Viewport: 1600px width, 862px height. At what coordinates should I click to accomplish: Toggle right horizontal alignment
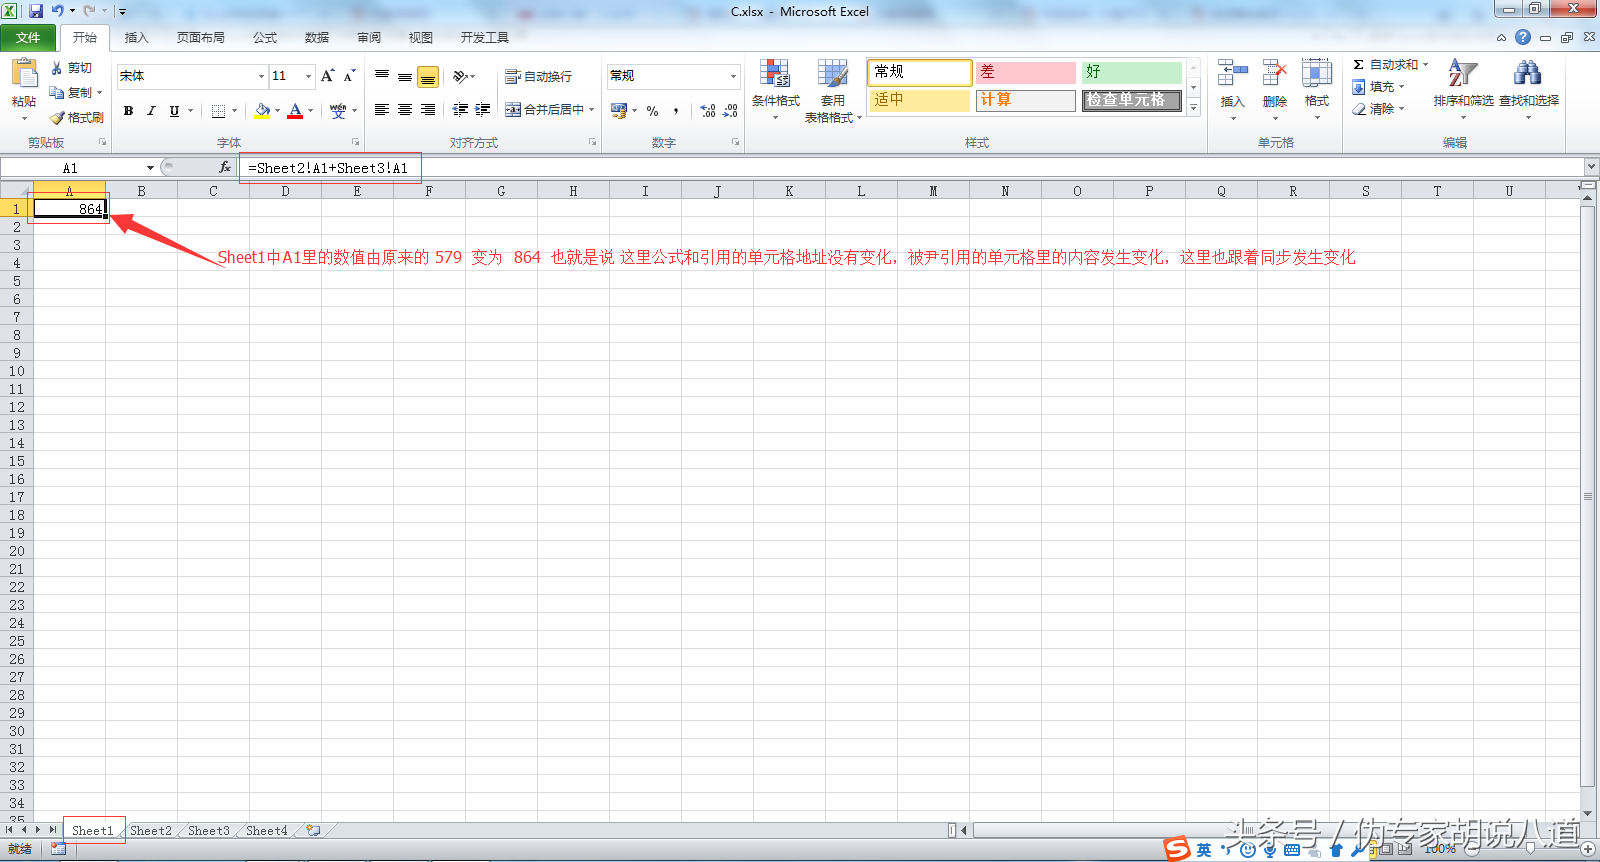point(428,110)
